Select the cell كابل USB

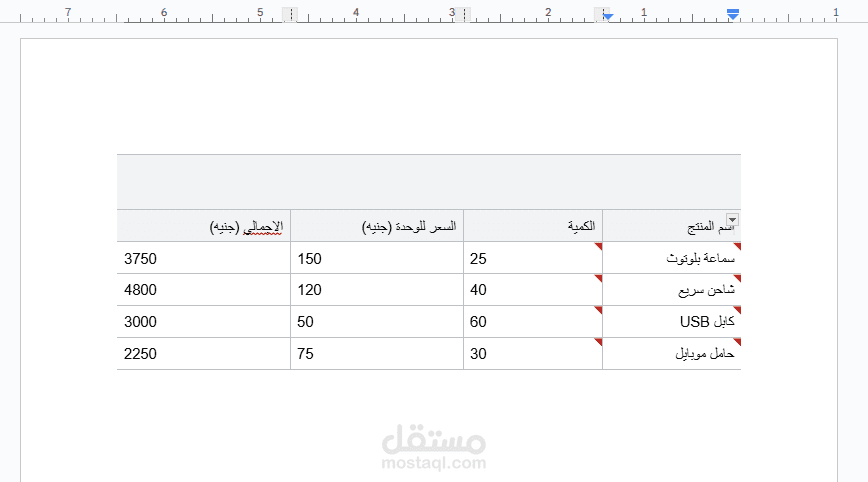[671, 322]
